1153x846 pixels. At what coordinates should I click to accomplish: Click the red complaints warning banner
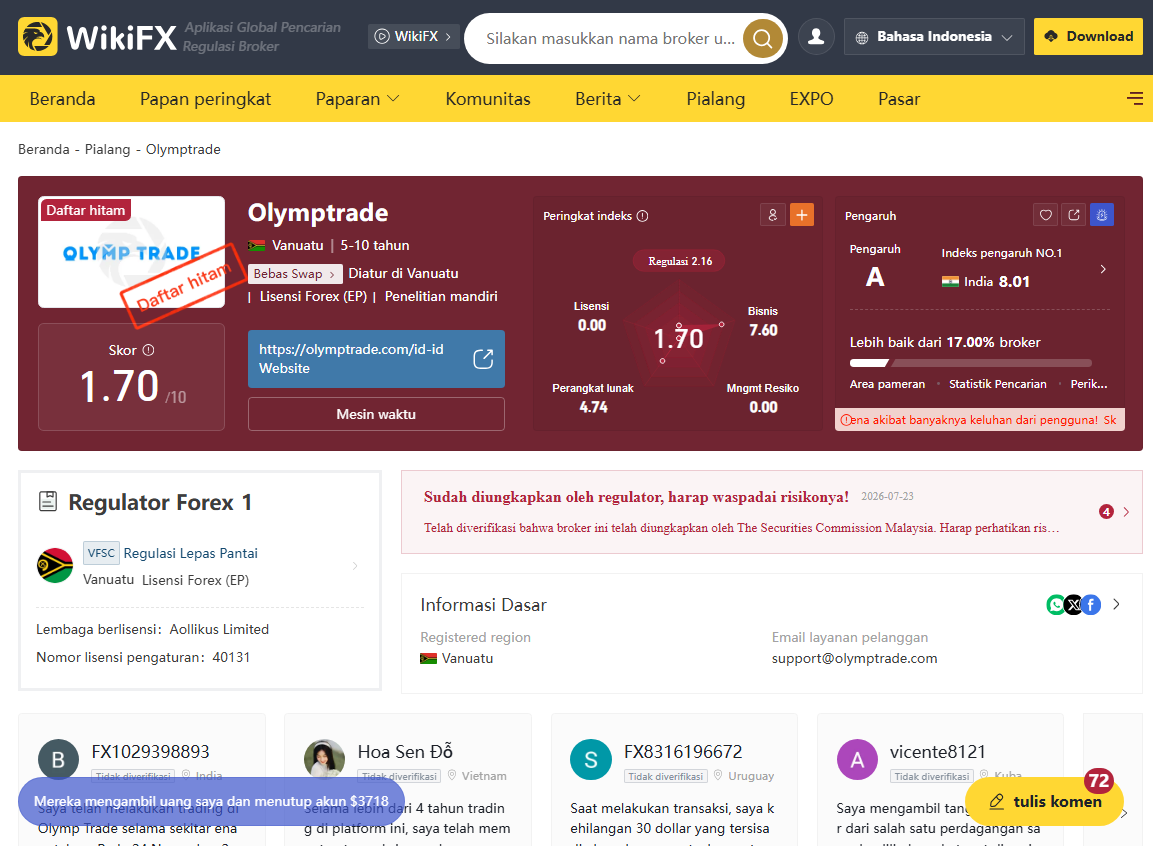coord(979,420)
